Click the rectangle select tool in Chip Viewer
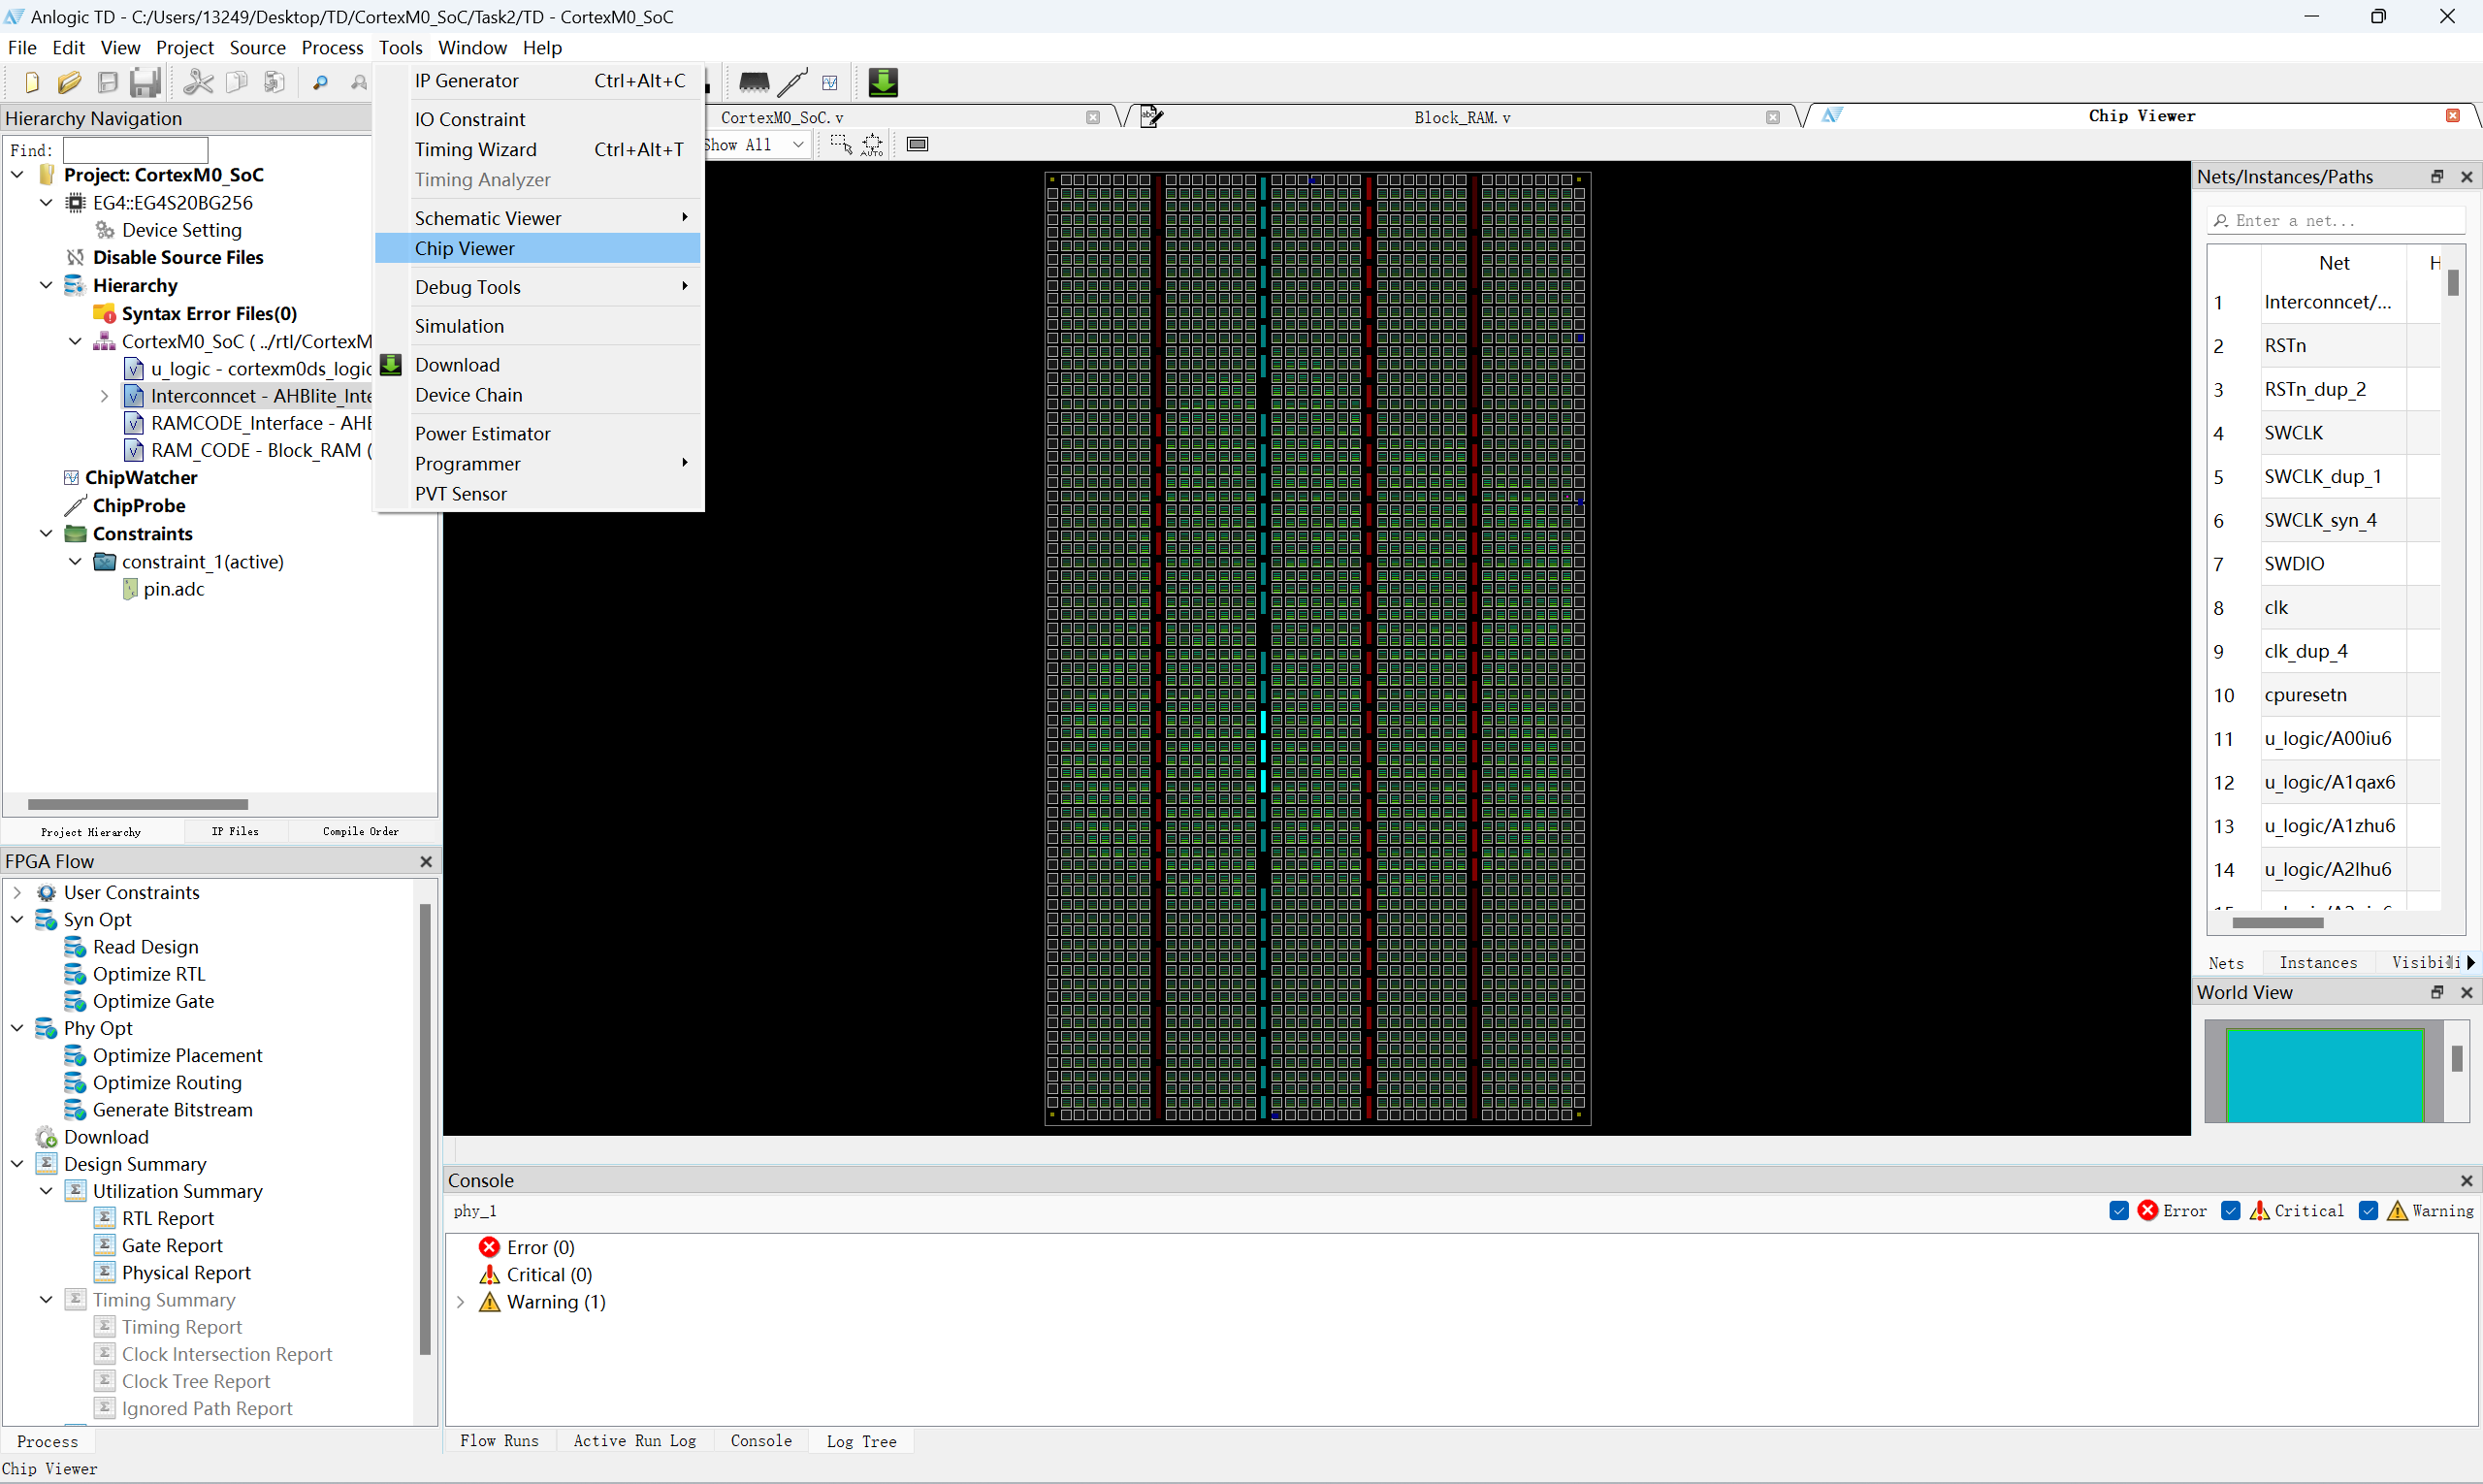 coord(840,145)
